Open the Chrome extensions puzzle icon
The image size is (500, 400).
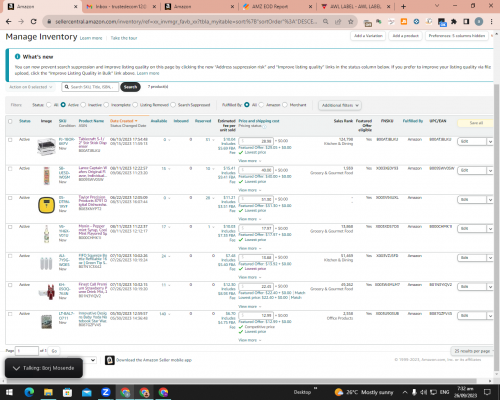click(454, 22)
